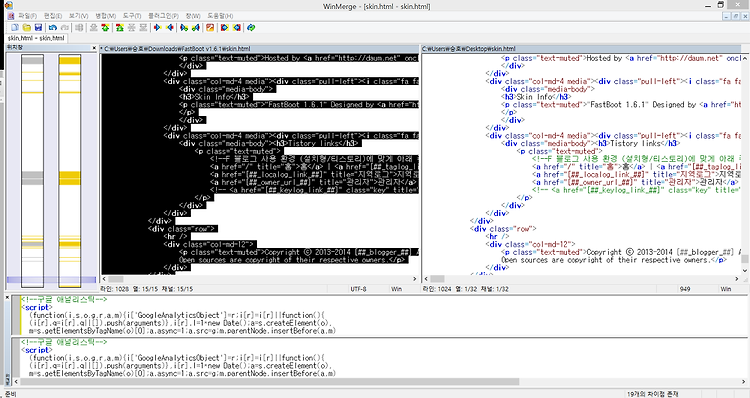Click Copy Right and Advance icon

click(x=184, y=28)
